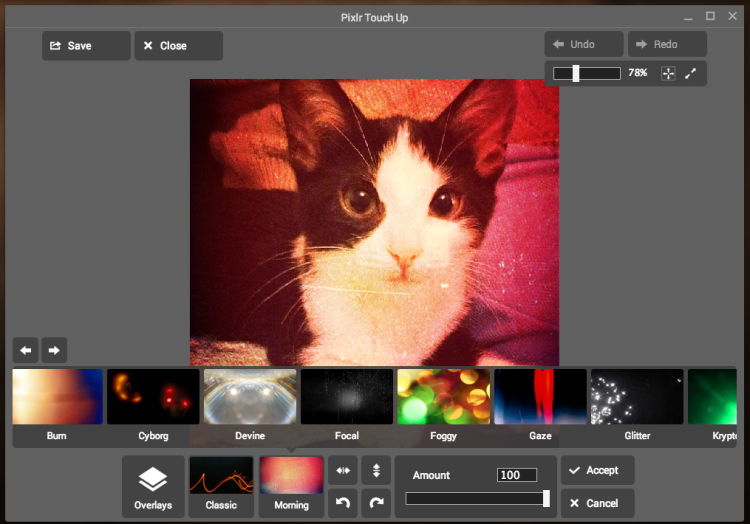Save the edited photo

(86, 46)
